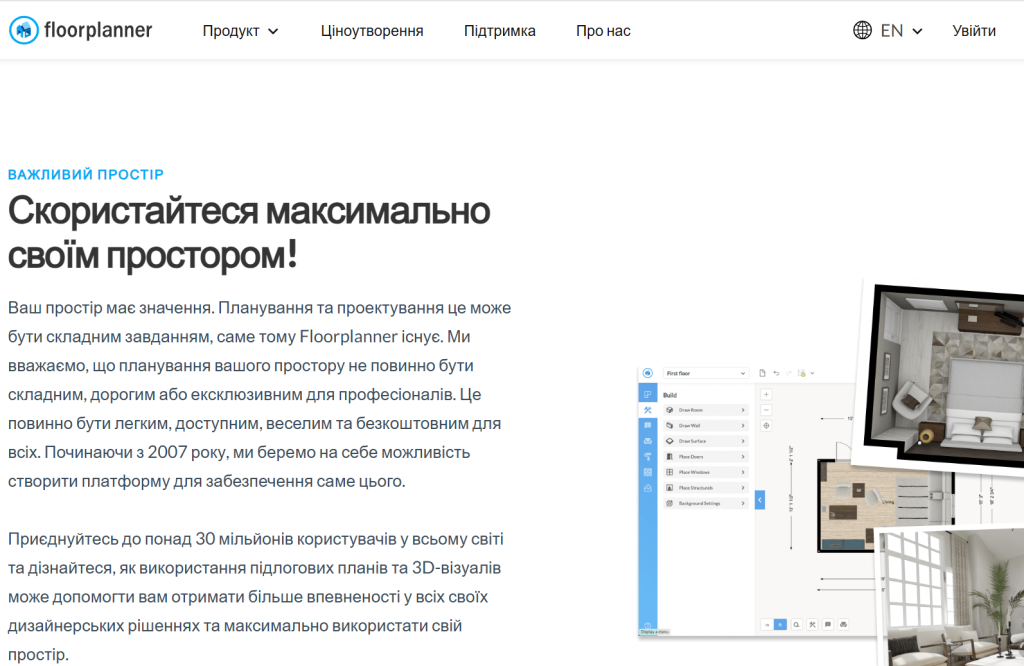Click the redo arrow in editor preview

[788, 373]
